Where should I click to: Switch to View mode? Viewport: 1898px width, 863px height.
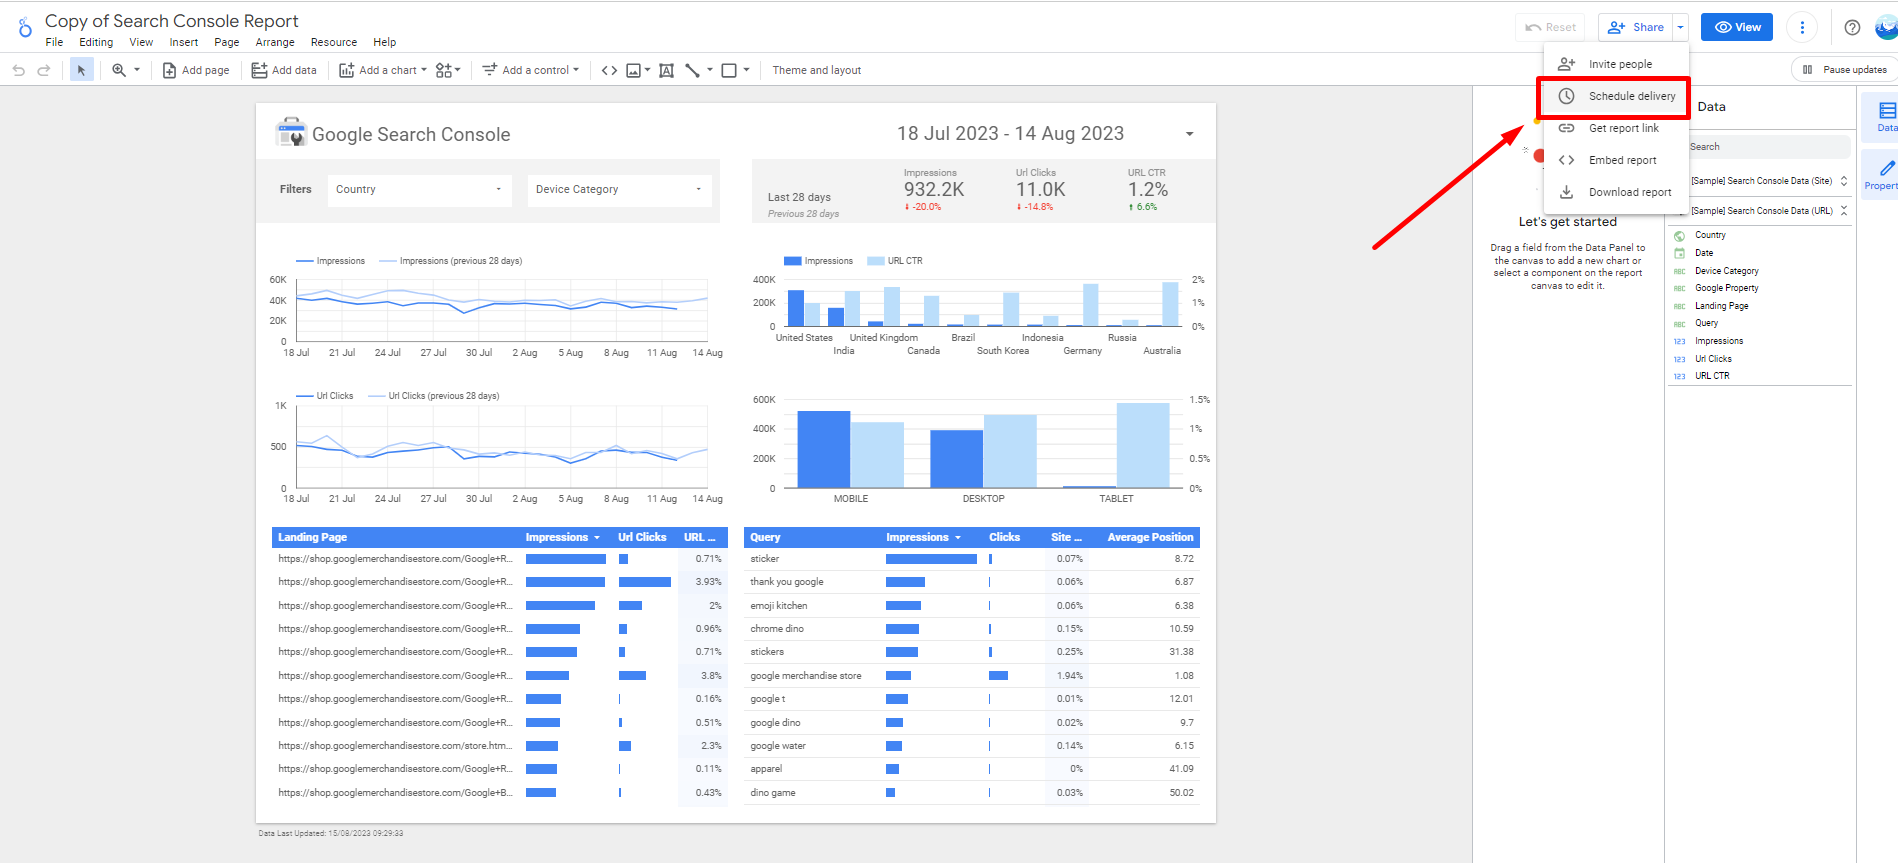tap(1737, 27)
